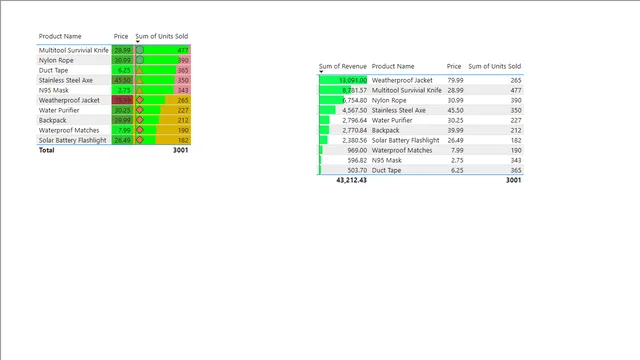Image resolution: width=640 pixels, height=360 pixels.
Task: Click Sum of Units Sold header in revenue table
Action: [494, 66]
